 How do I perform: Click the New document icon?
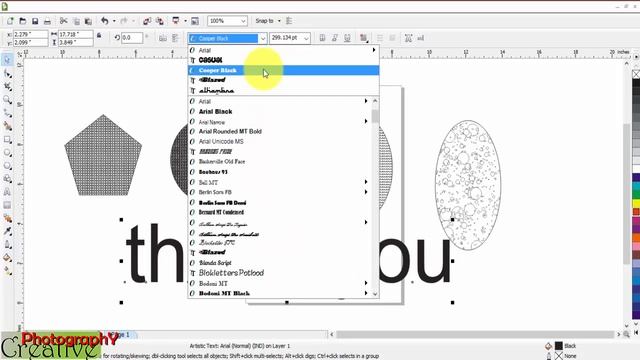click(x=10, y=21)
